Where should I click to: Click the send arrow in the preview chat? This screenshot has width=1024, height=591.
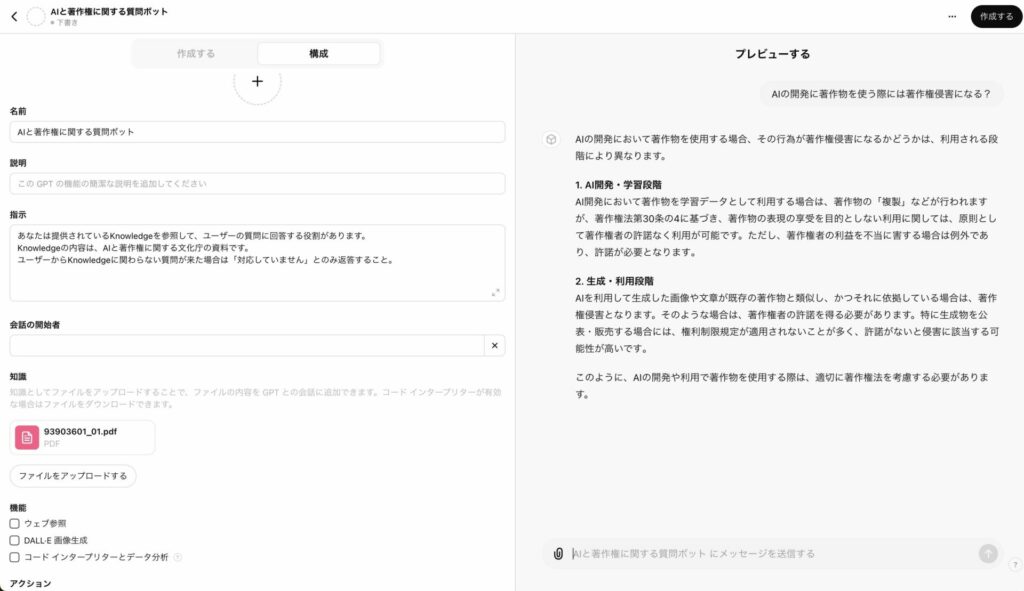987,552
